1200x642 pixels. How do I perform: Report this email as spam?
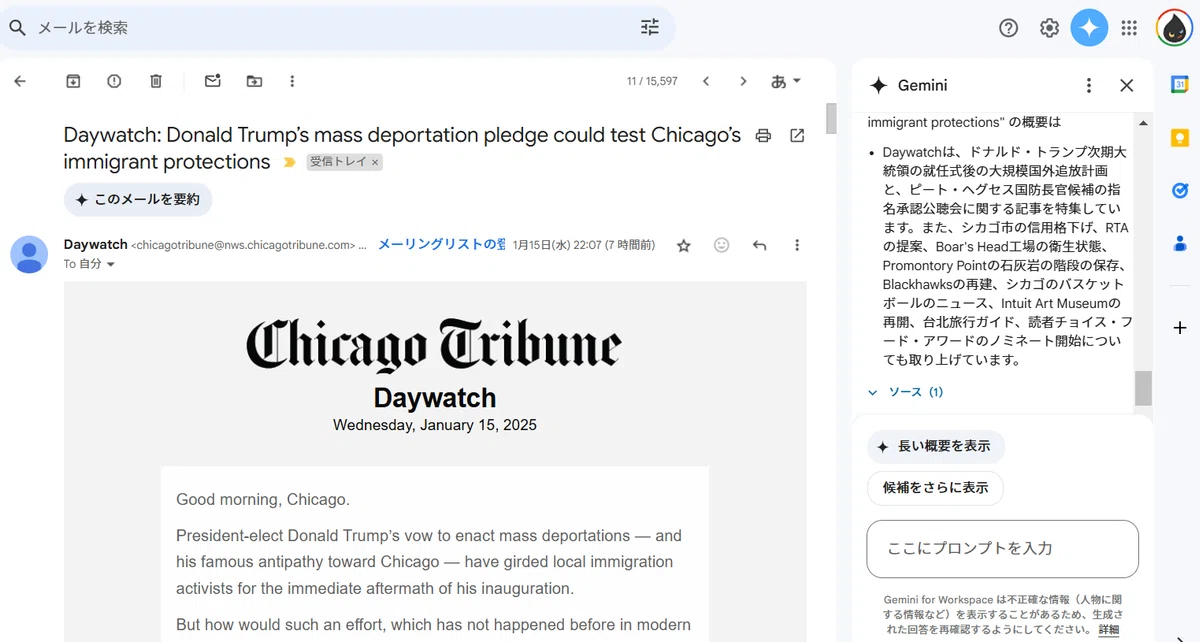coord(114,81)
